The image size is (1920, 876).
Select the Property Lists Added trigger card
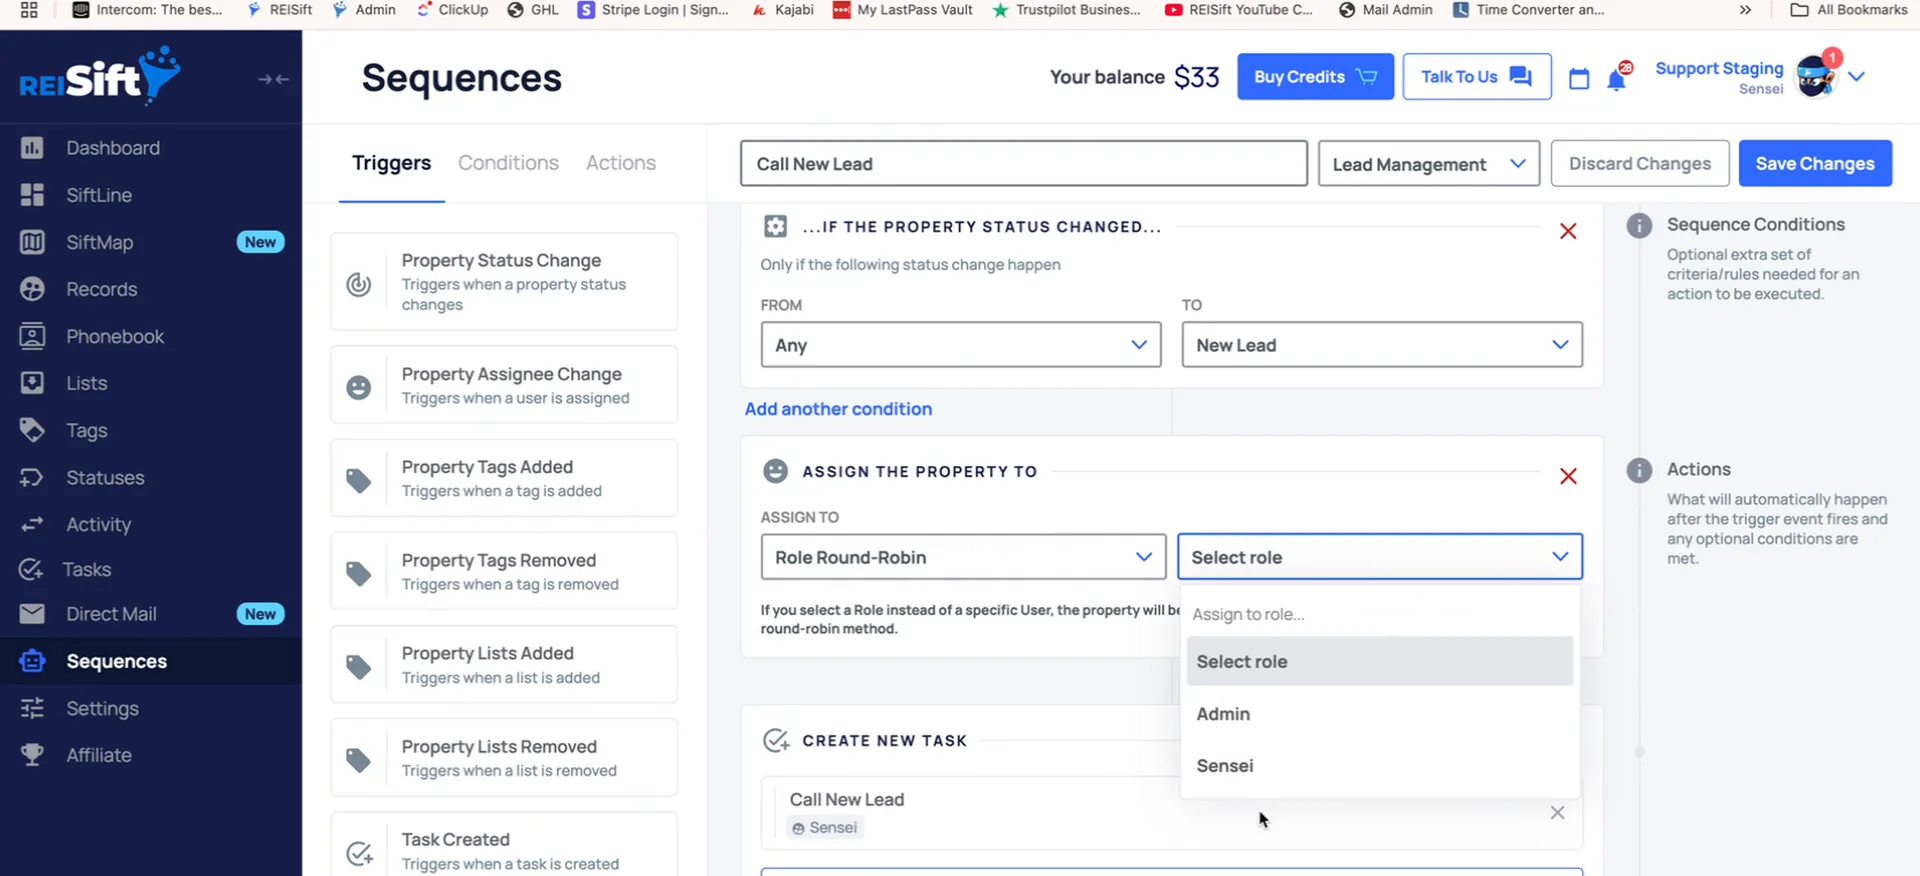coord(504,664)
